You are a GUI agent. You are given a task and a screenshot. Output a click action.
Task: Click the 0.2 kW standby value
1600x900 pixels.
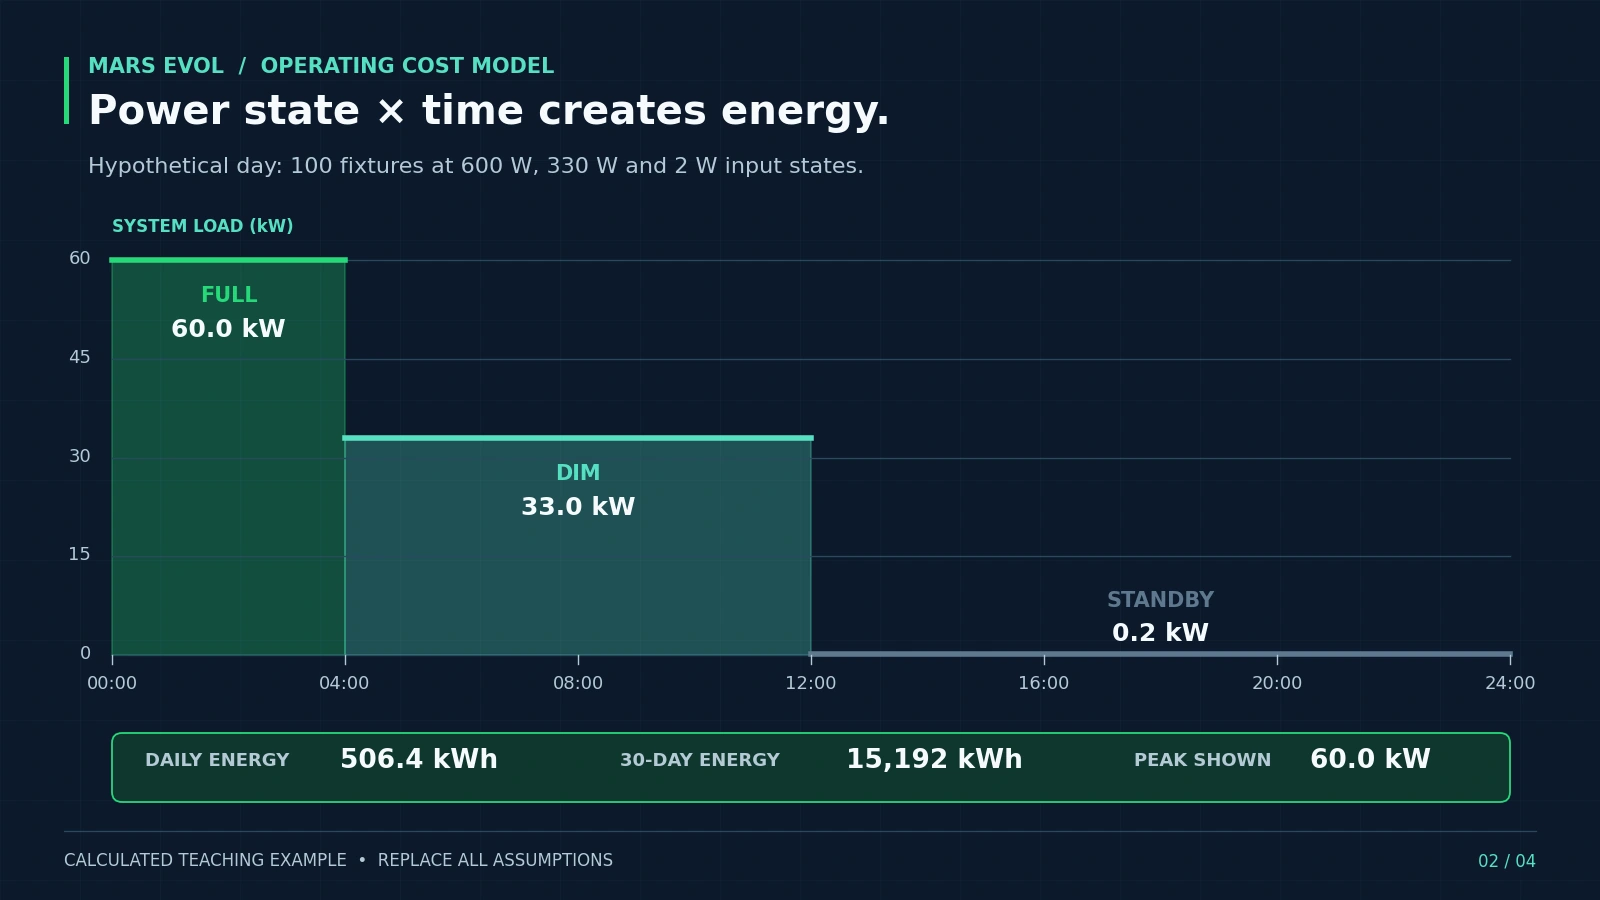pos(1160,633)
